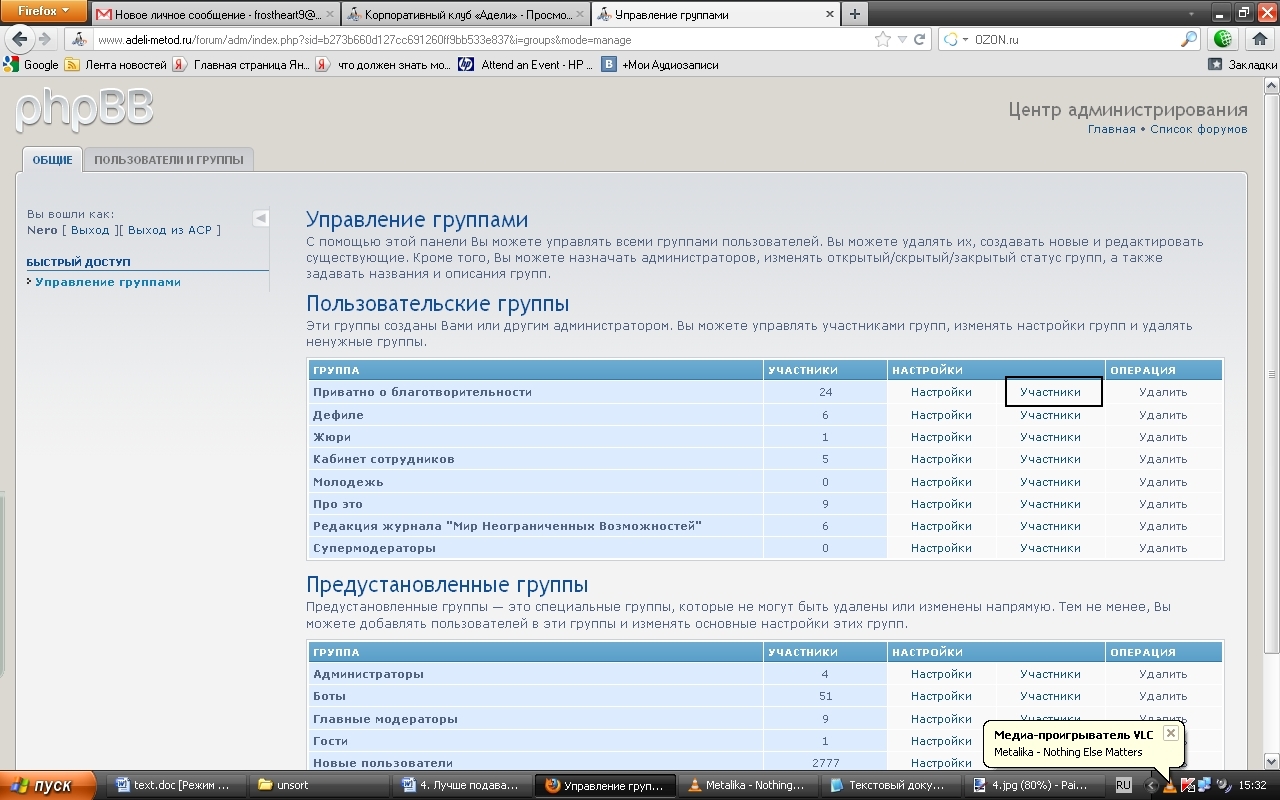Click the Выход из ACP link
The image size is (1280, 800).
[170, 230]
